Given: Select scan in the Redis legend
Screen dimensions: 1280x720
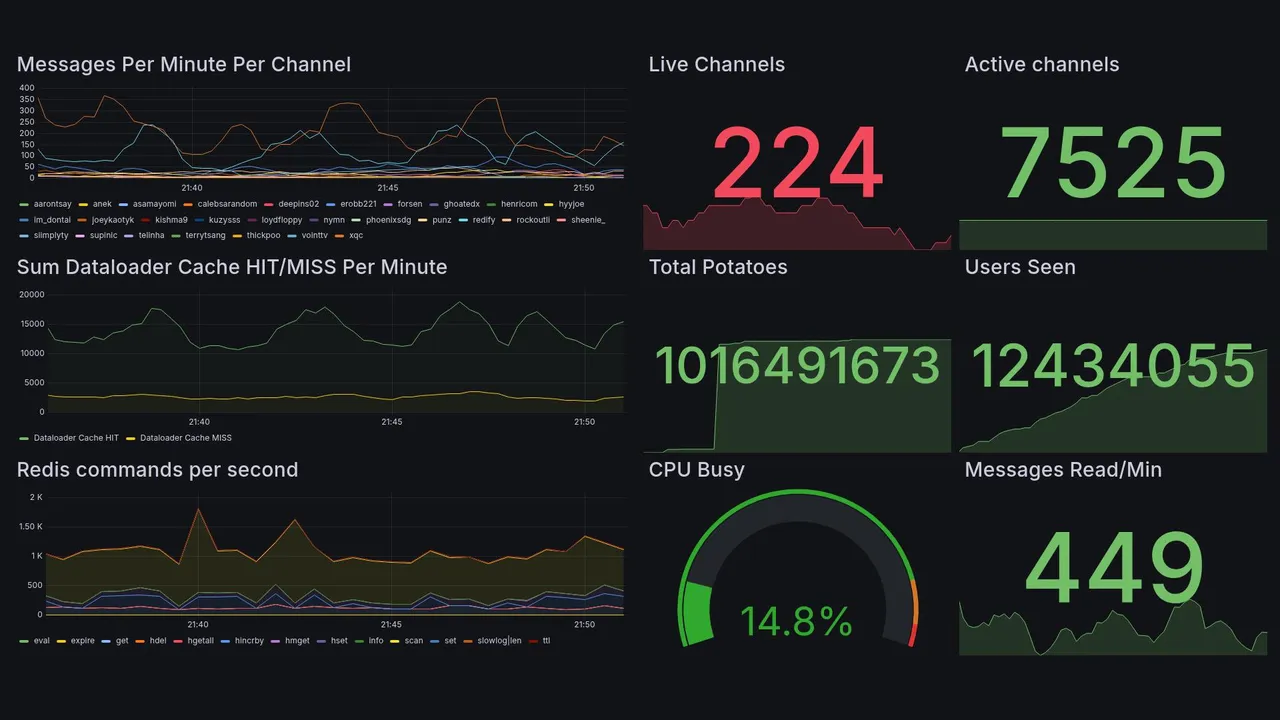Looking at the screenshot, I should pyautogui.click(x=413, y=640).
